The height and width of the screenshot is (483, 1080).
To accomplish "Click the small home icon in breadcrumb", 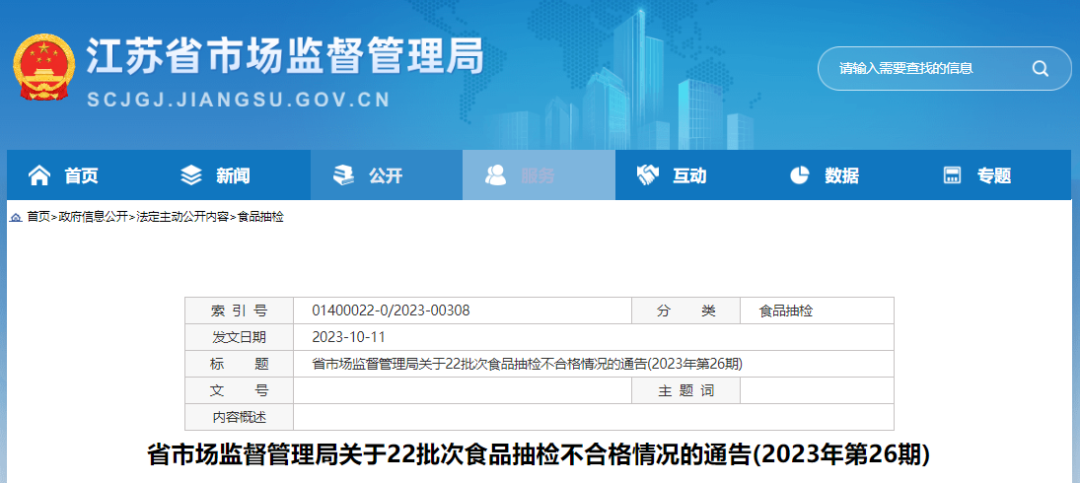I will click(x=16, y=217).
